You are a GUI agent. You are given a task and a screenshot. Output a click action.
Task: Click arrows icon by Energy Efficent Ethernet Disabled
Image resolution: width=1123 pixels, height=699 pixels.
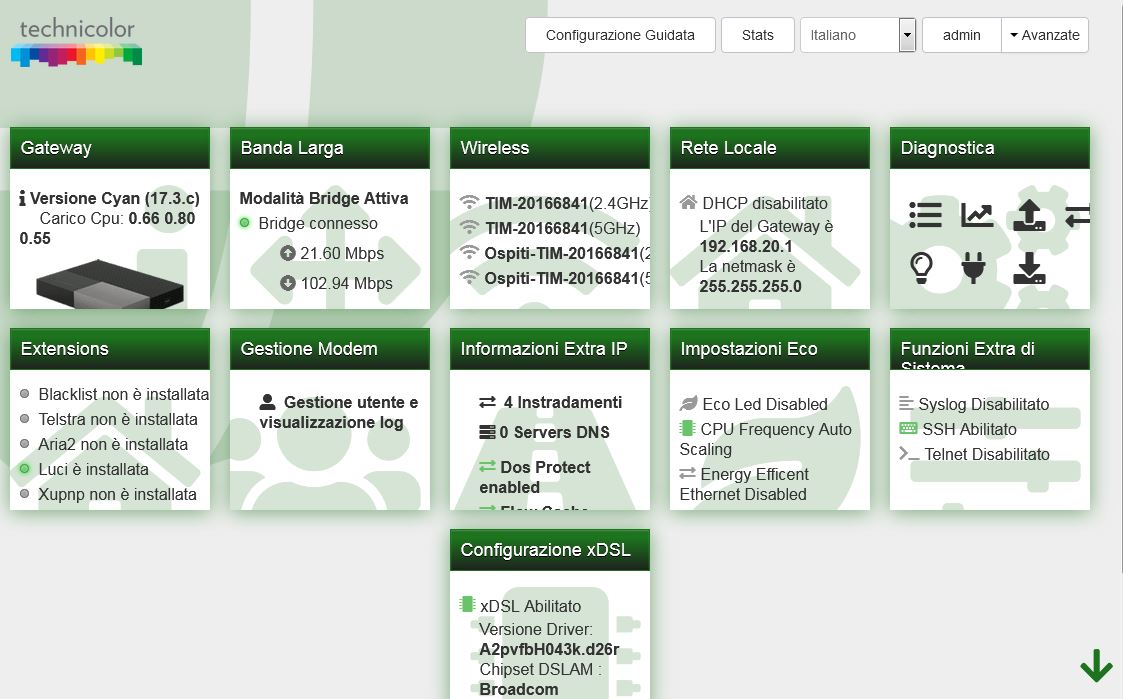(x=688, y=473)
